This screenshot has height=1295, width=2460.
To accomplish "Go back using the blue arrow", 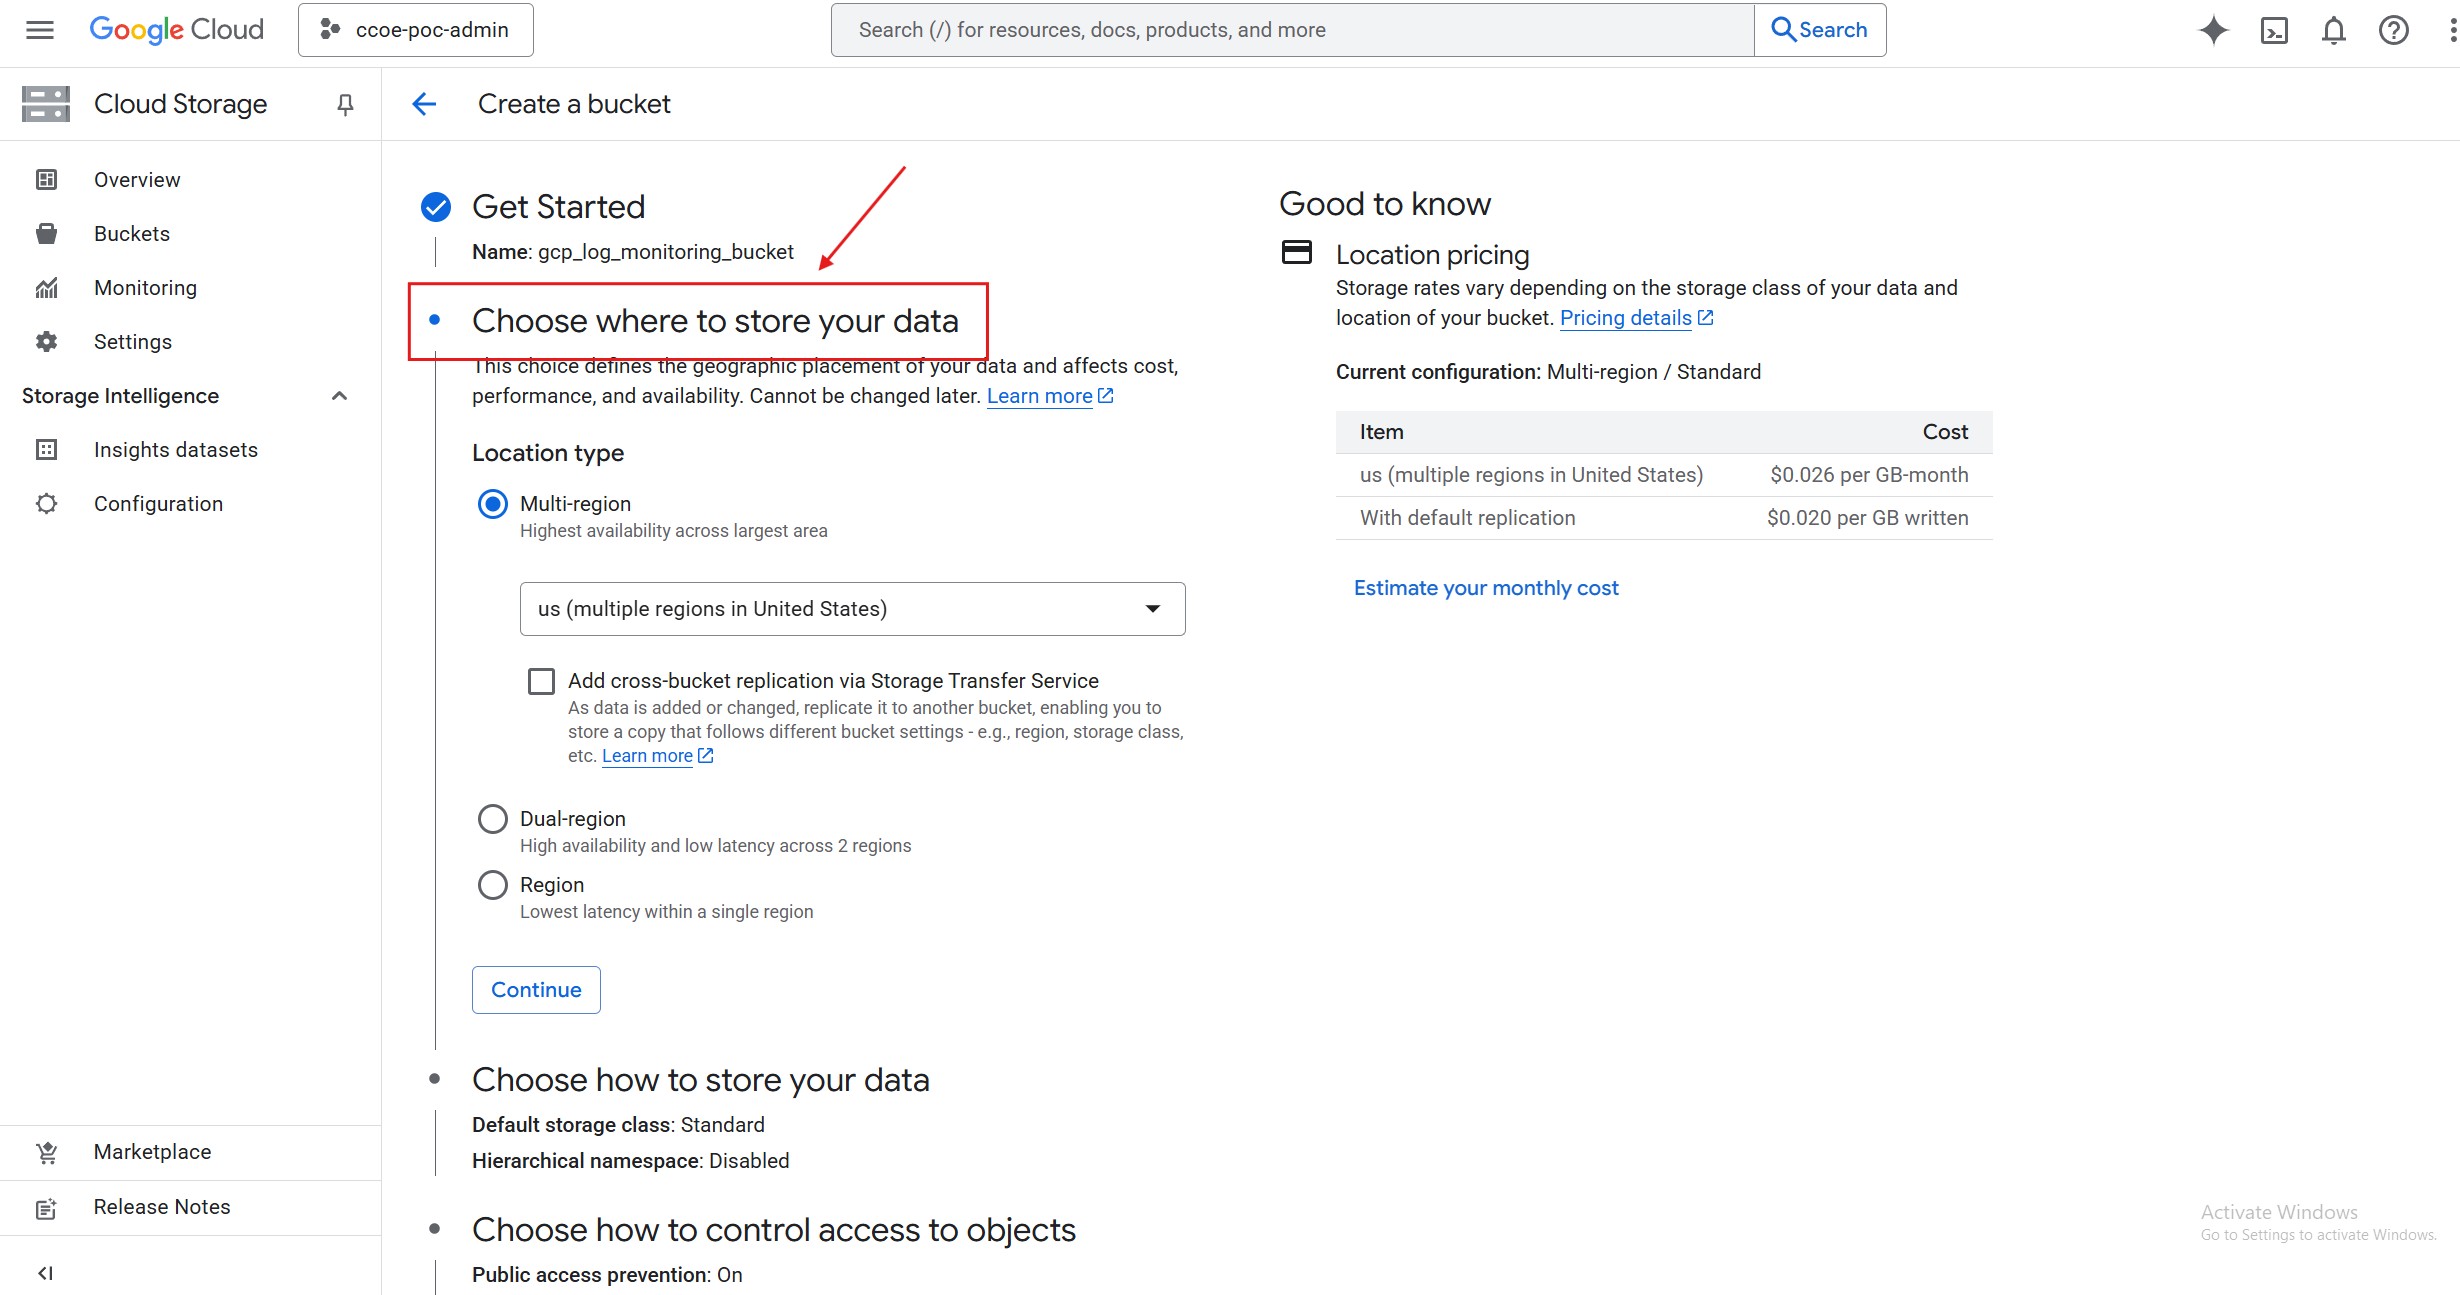I will click(424, 104).
